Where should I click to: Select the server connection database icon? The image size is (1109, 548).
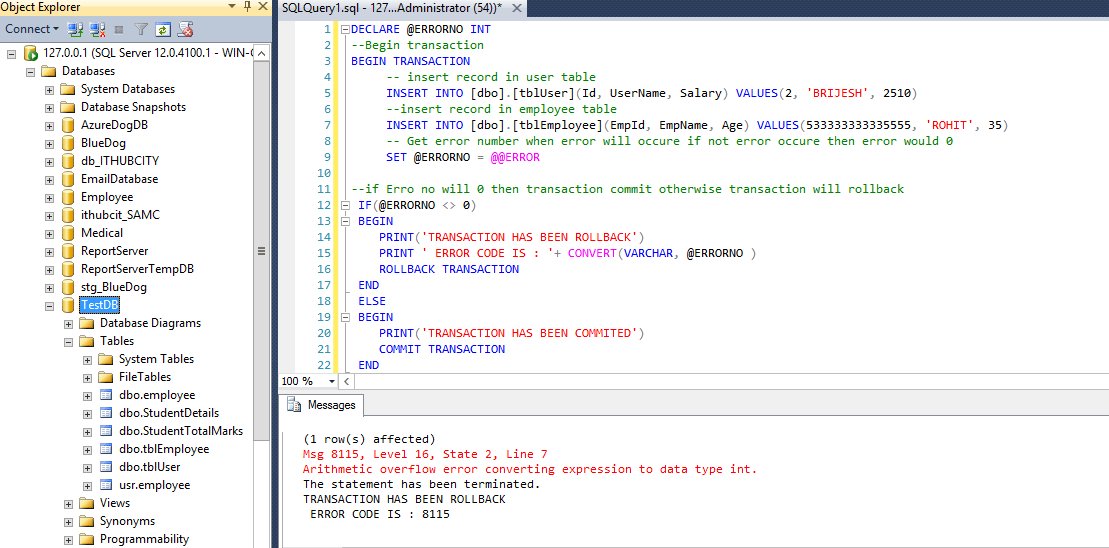30,53
